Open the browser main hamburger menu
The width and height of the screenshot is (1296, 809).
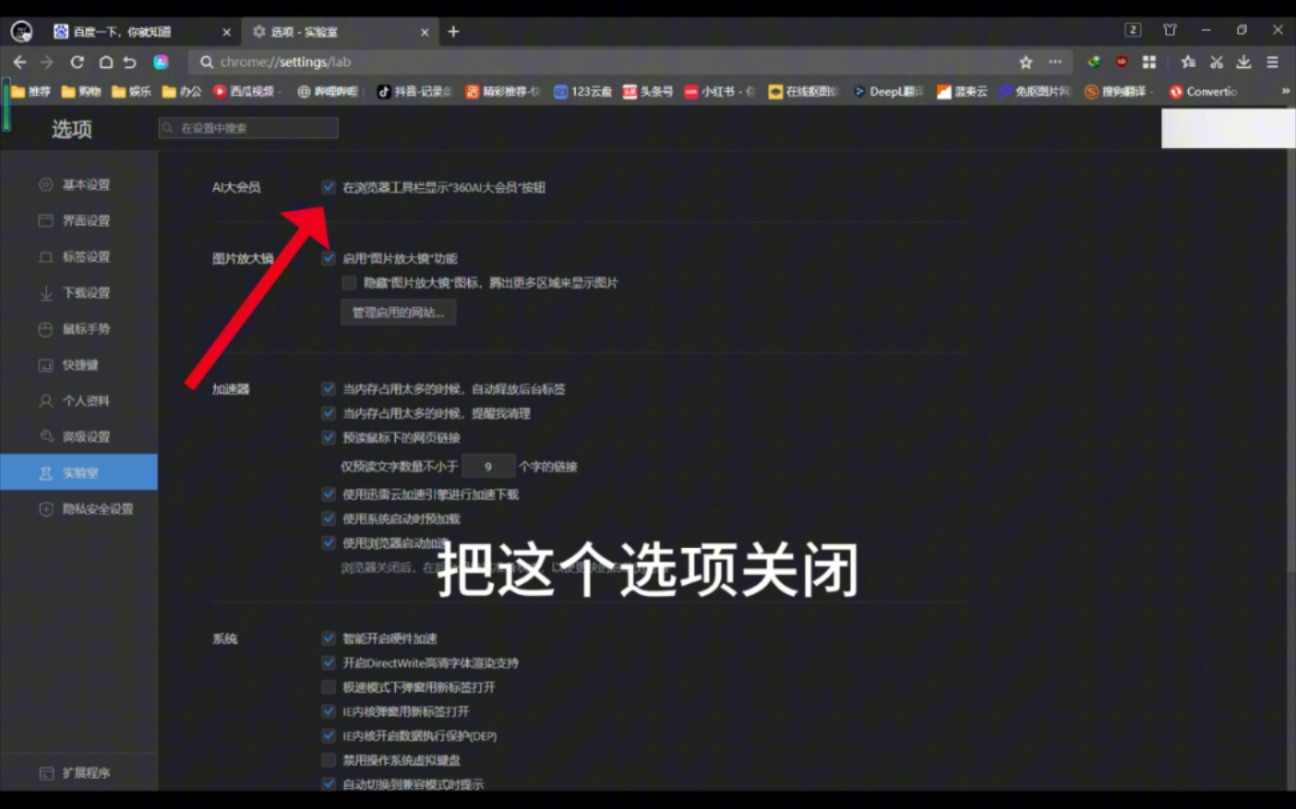[x=1272, y=62]
